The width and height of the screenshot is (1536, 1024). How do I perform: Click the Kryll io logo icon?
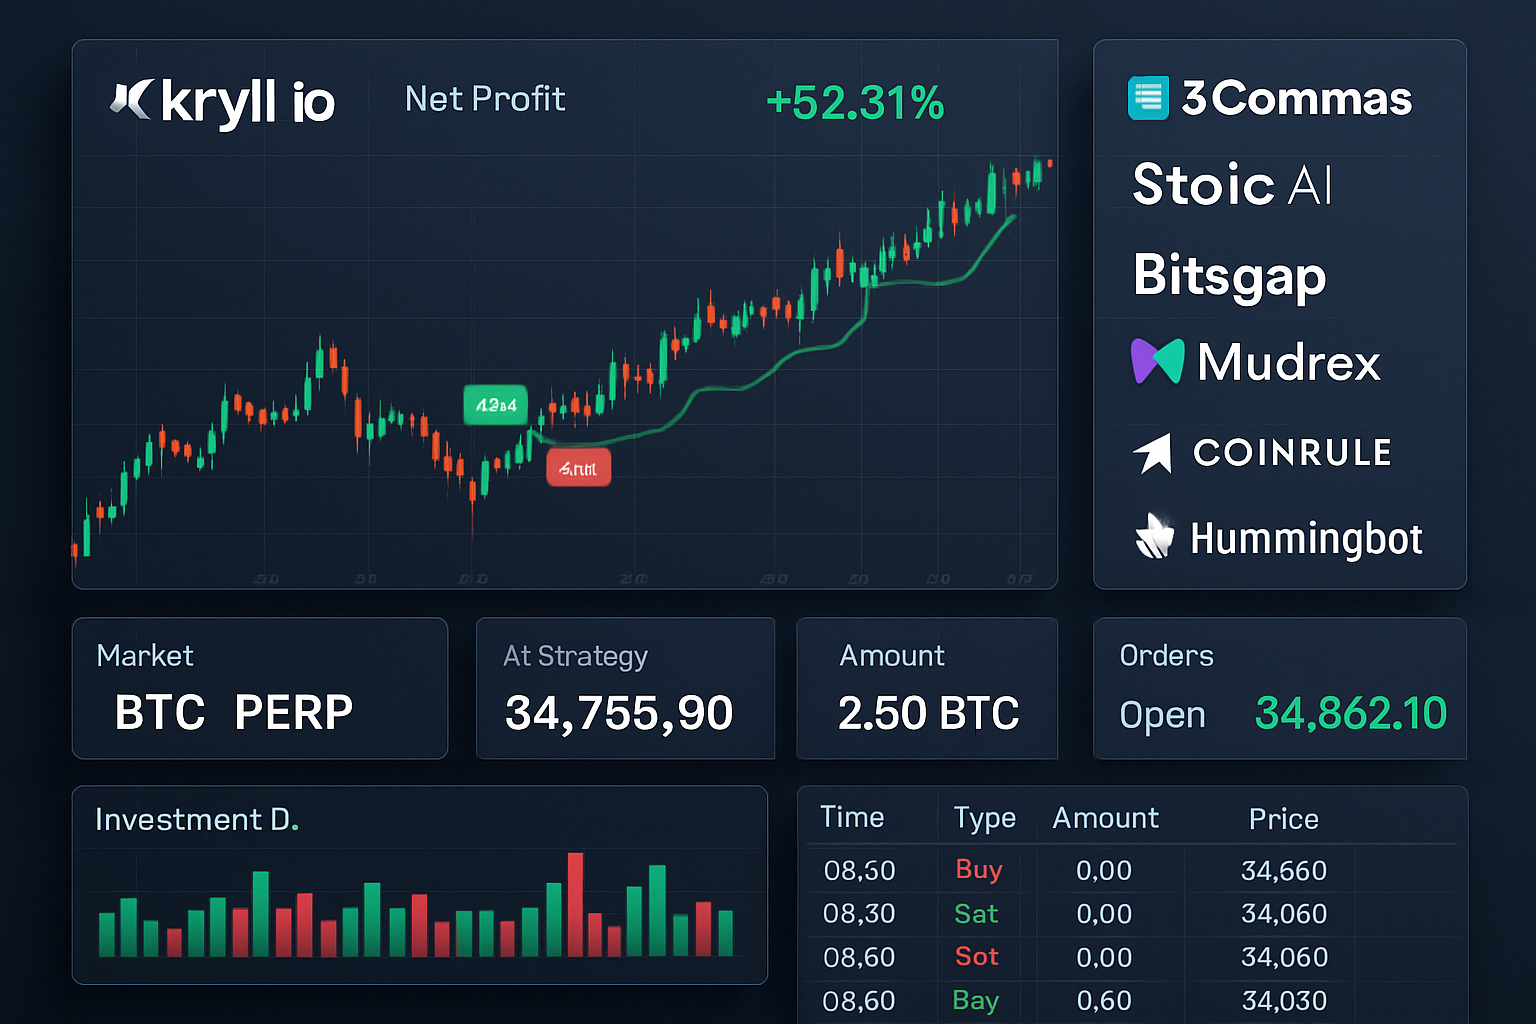(131, 100)
